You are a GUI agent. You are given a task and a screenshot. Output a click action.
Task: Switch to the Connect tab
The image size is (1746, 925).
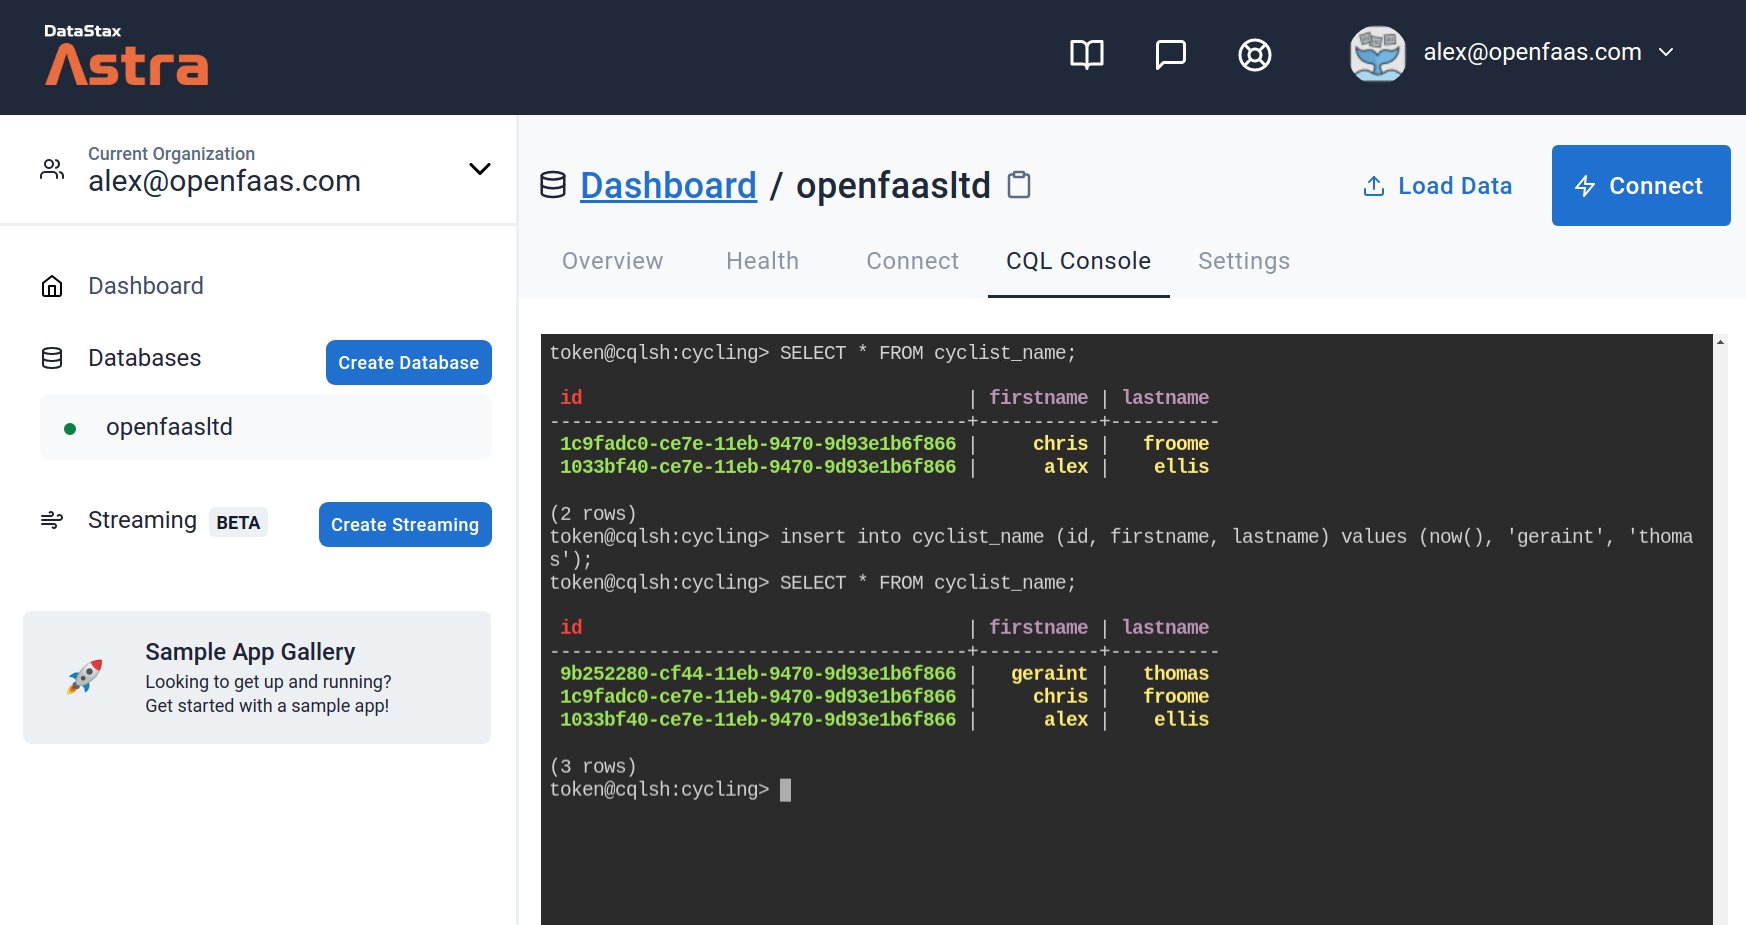pyautogui.click(x=912, y=261)
